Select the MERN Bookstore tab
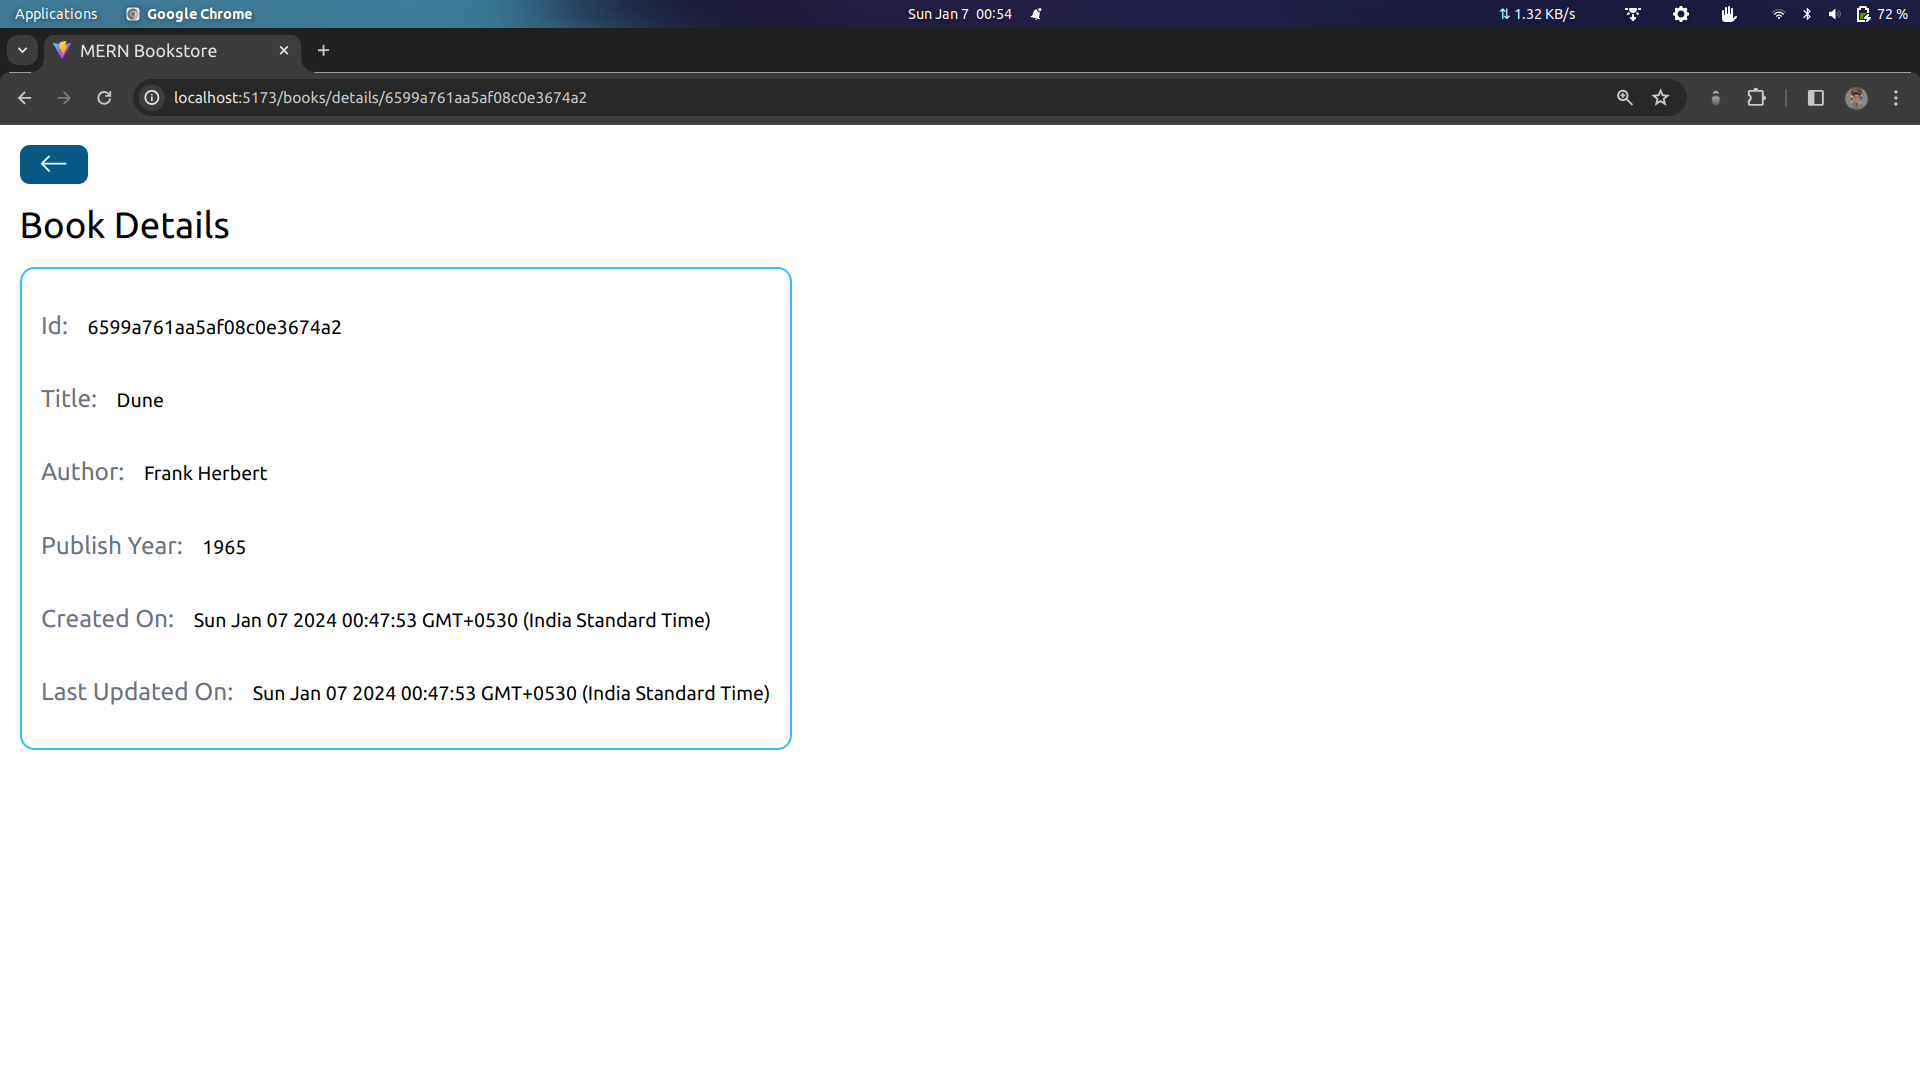The width and height of the screenshot is (1920, 1080). (x=148, y=50)
